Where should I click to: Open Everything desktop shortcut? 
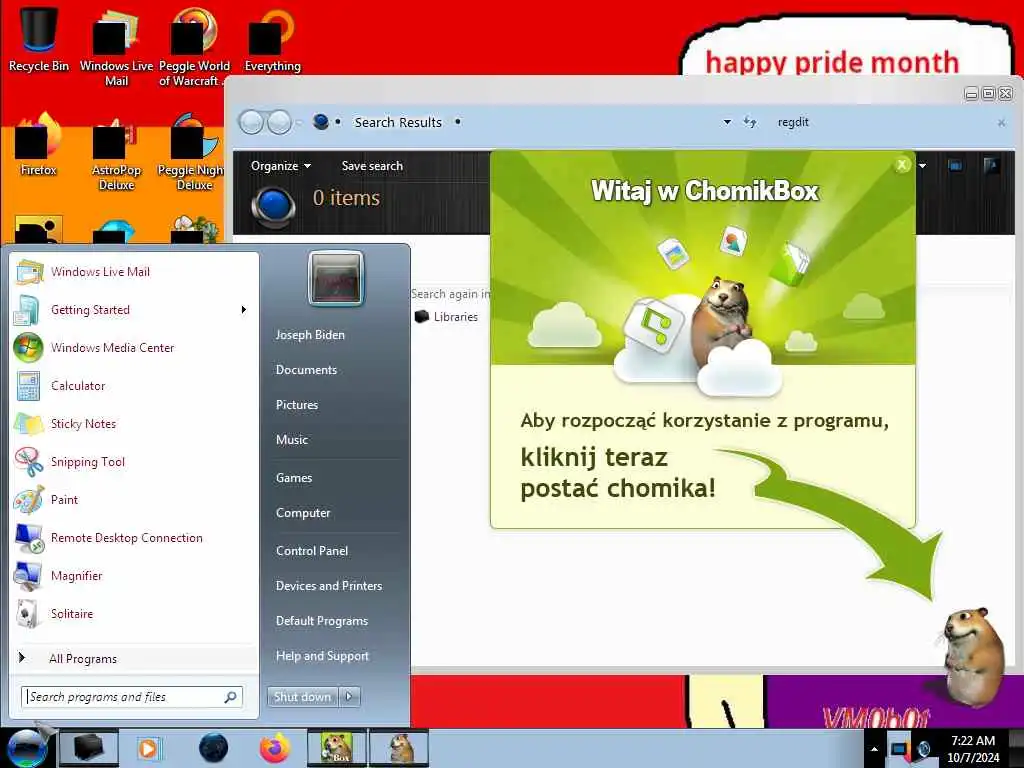point(272,39)
